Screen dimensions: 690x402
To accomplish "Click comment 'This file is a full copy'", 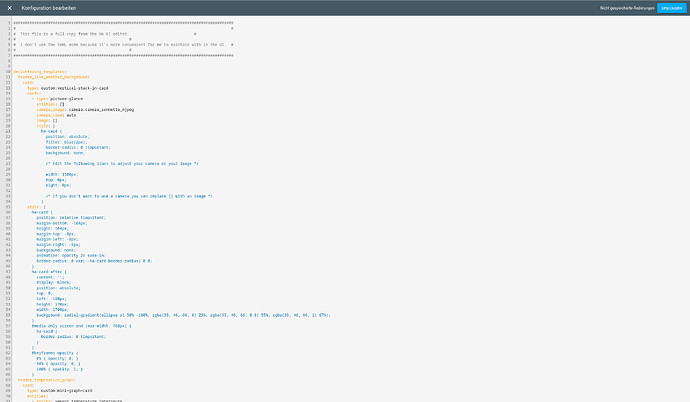I will coord(74,34).
